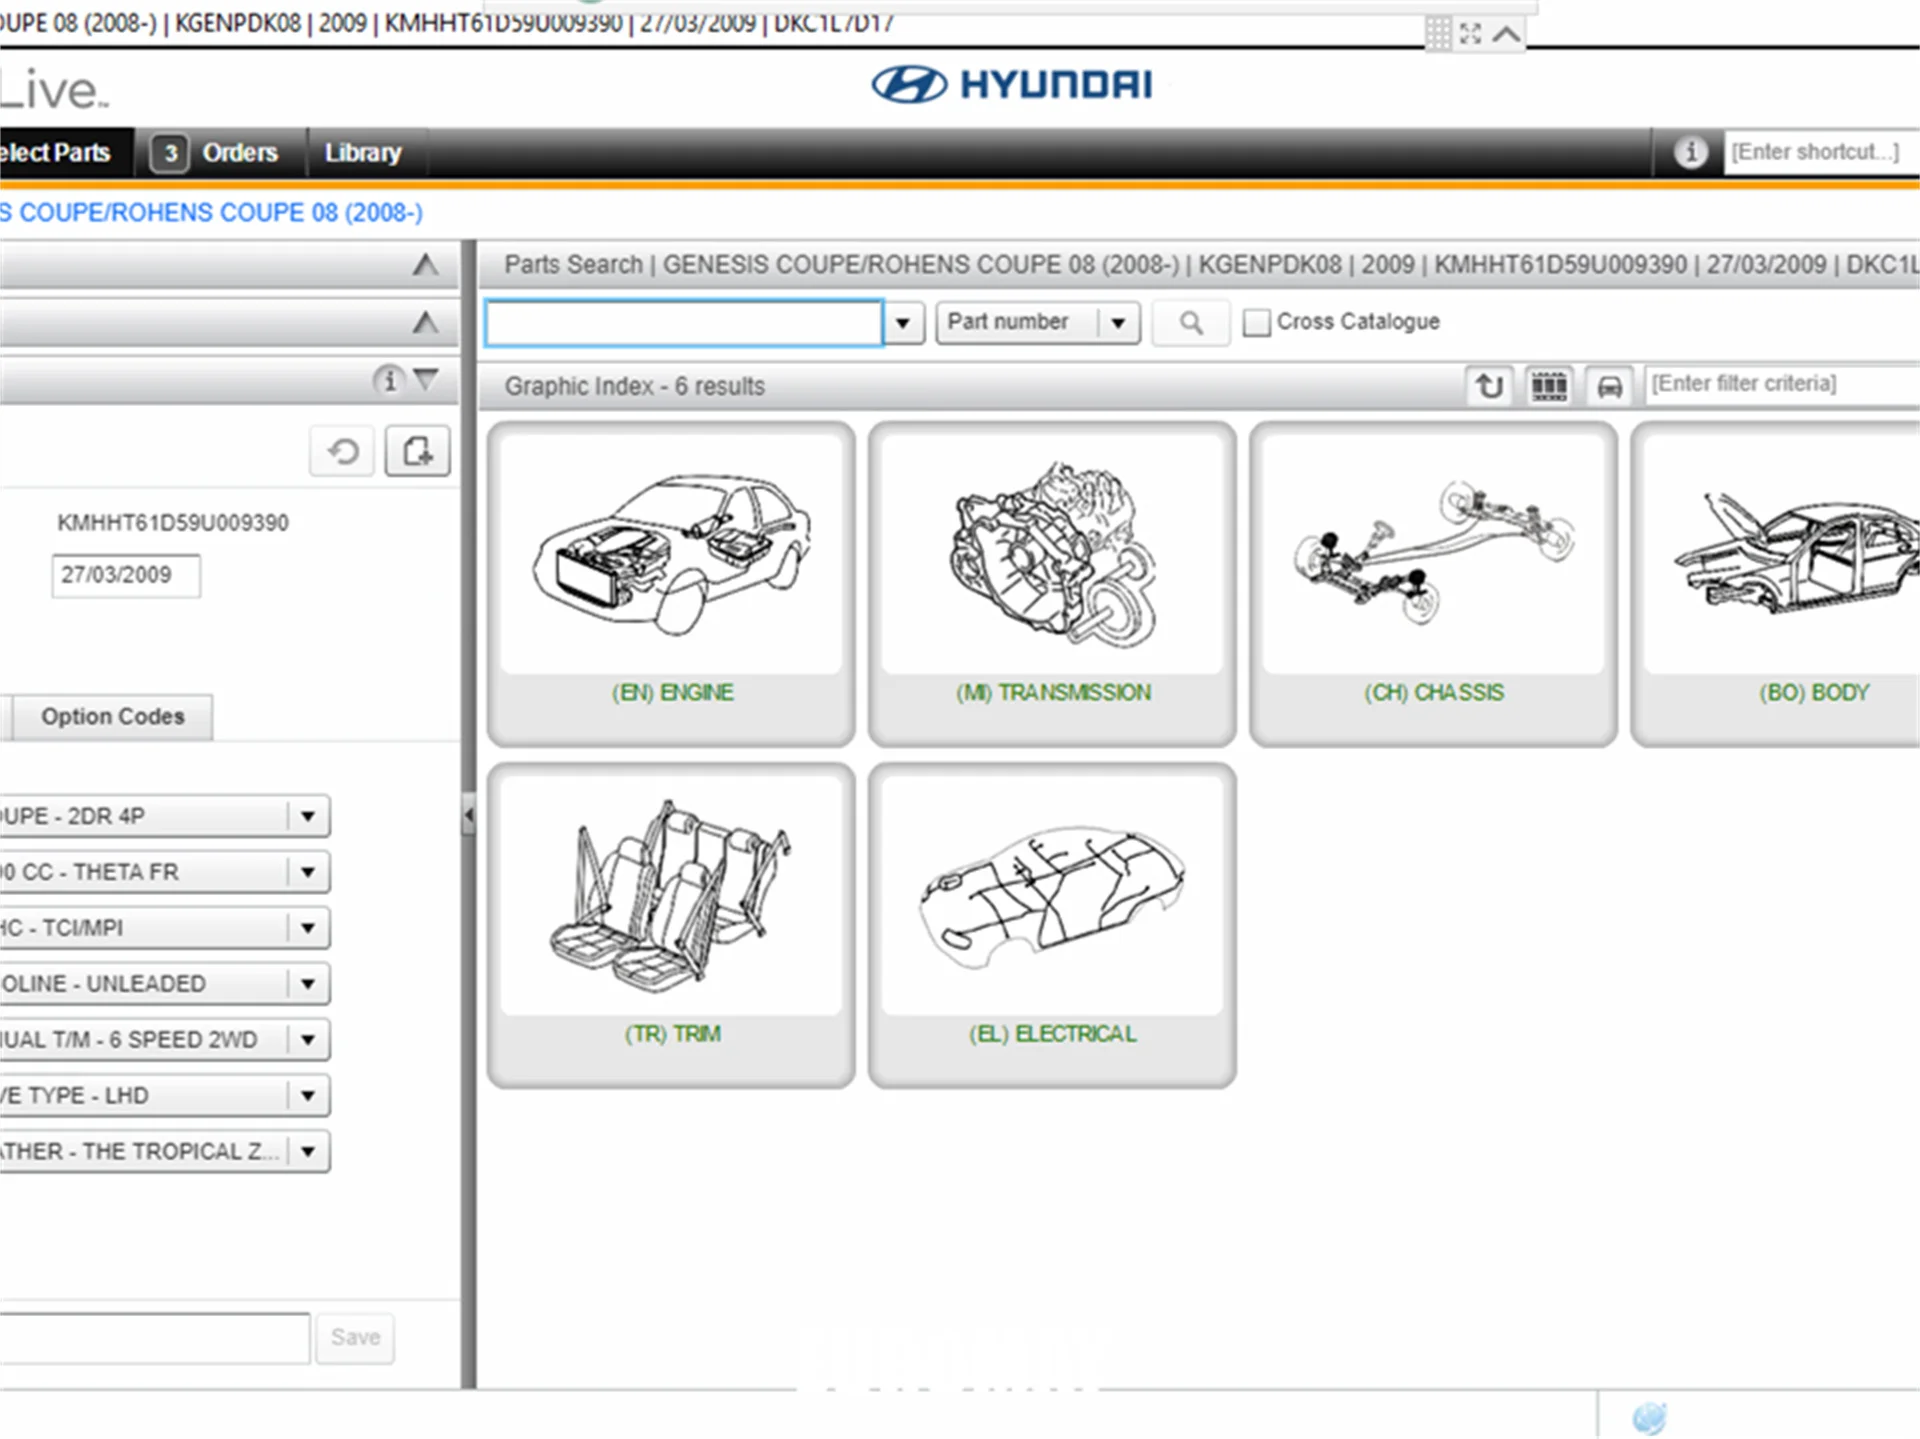Screen dimensions: 1920x1439
Task: Click the globe icon in the status bar
Action: [1649, 1417]
